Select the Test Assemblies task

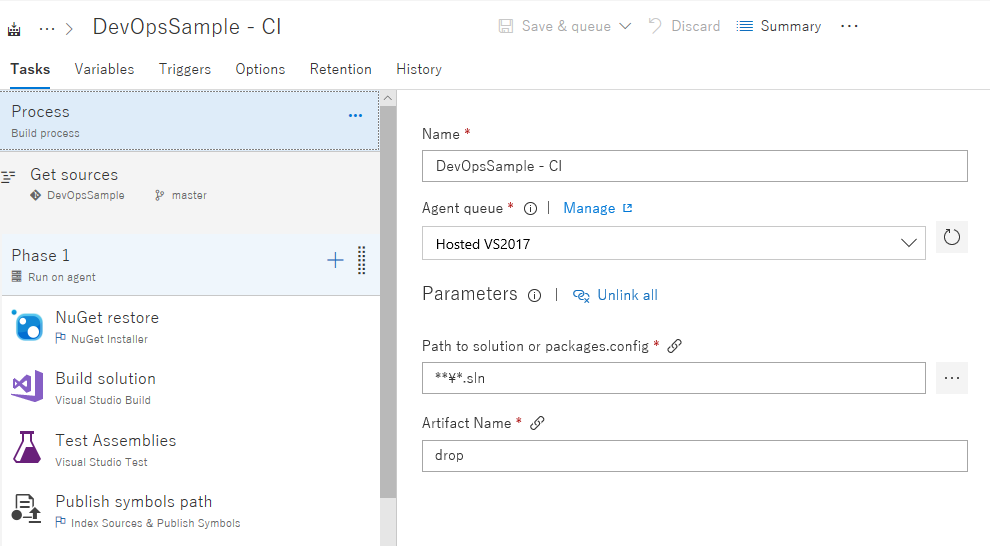(x=189, y=449)
